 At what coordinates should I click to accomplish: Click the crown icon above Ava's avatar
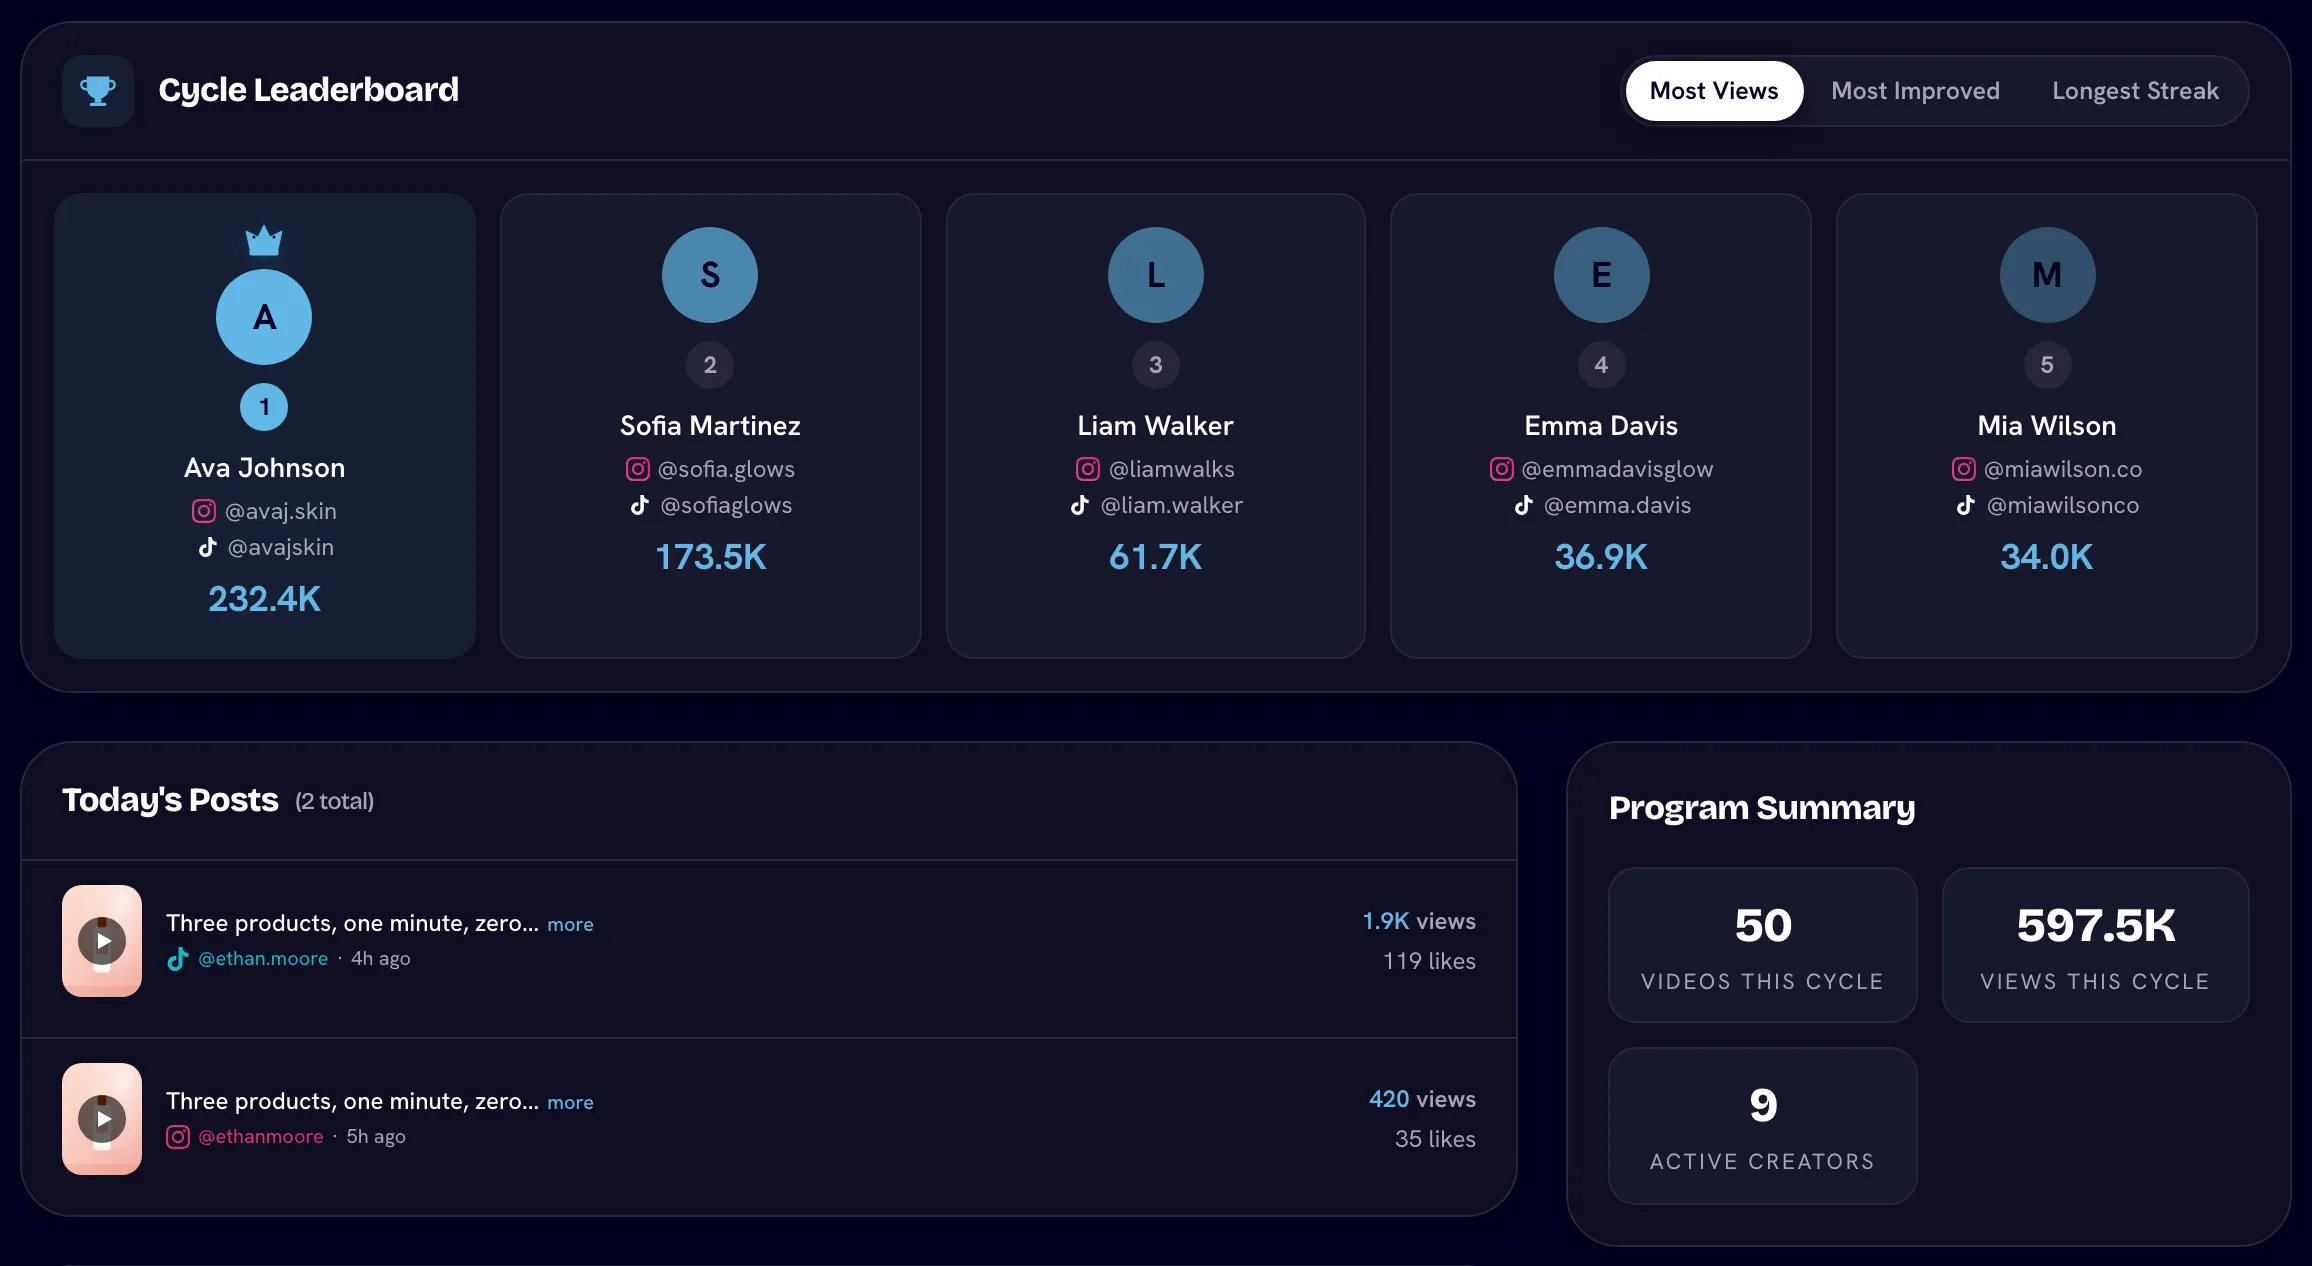coord(264,240)
